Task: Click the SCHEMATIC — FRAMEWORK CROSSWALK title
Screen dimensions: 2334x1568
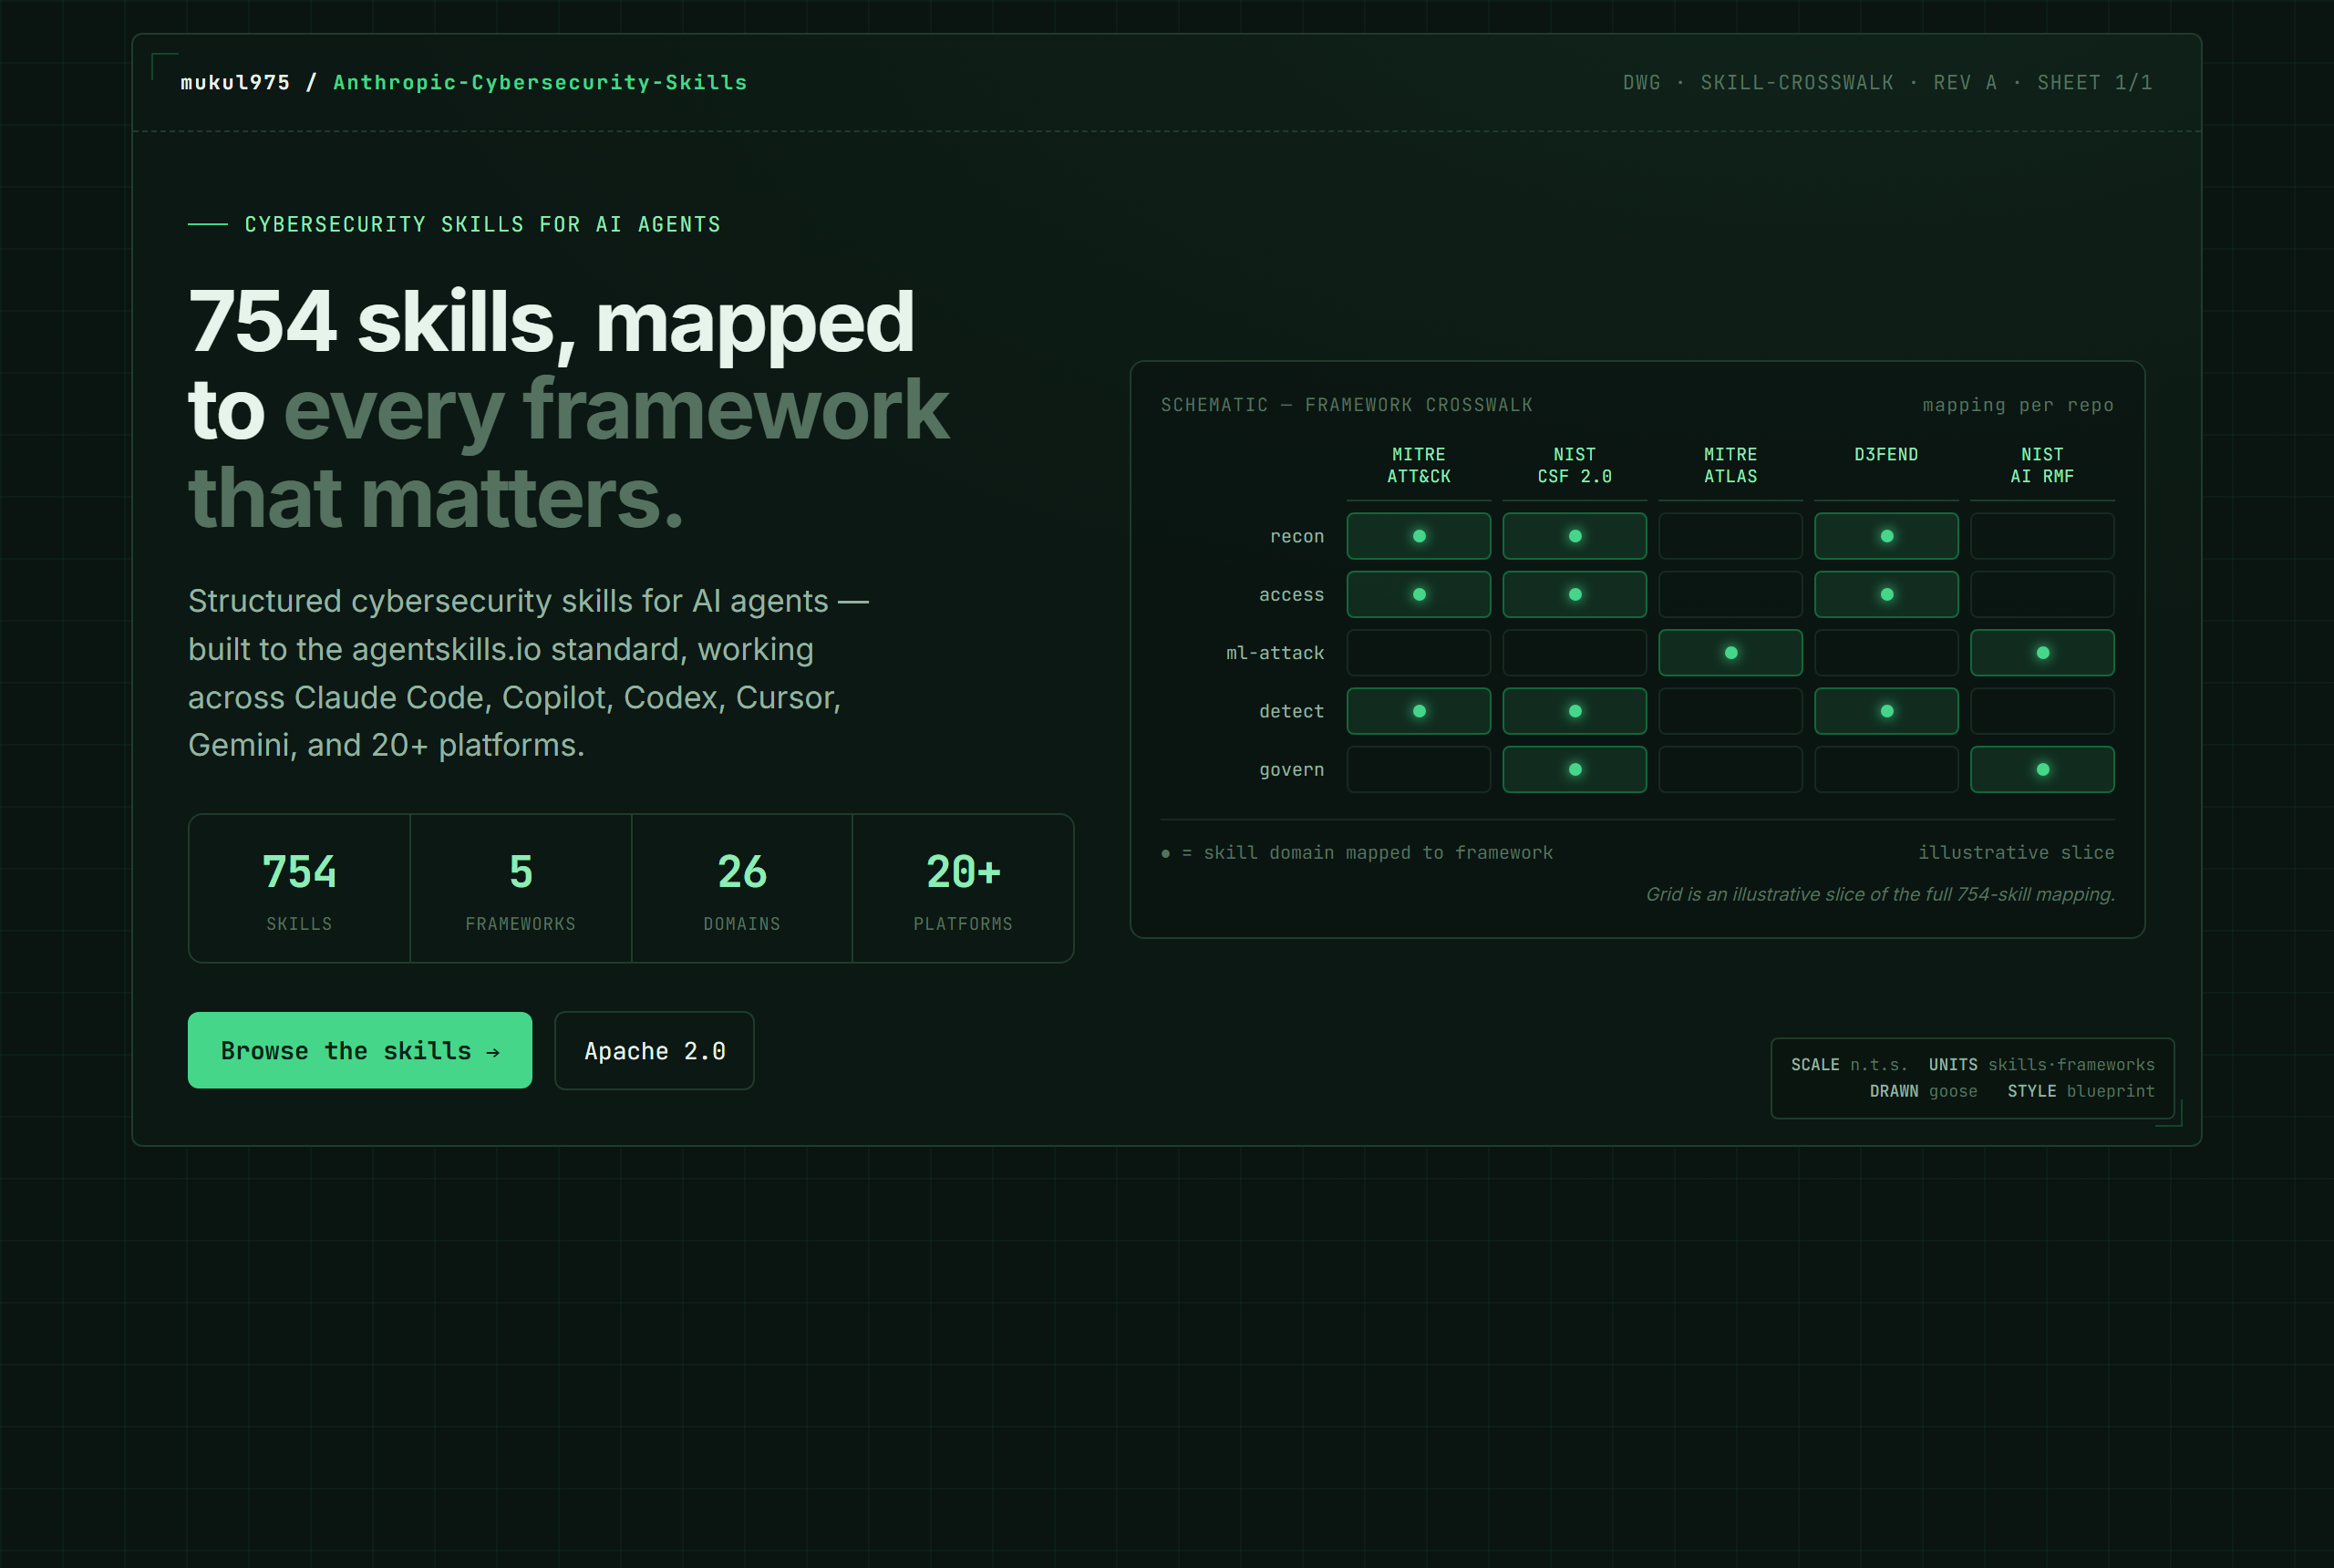Action: pos(1346,405)
